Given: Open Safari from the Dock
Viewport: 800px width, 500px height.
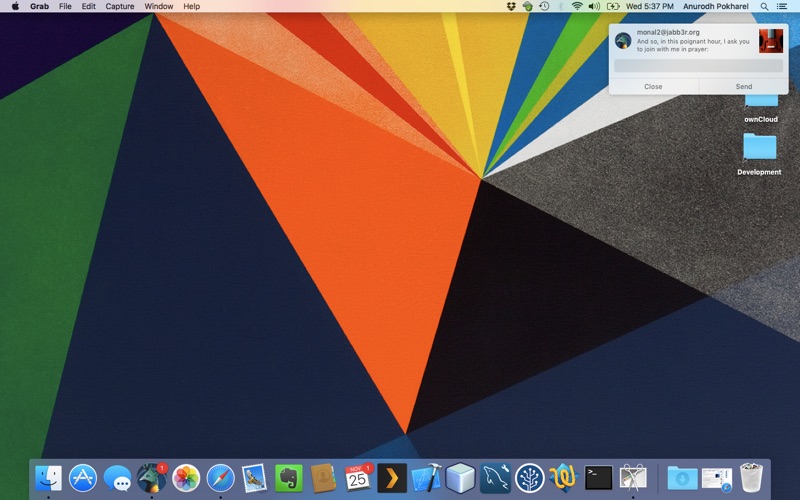Looking at the screenshot, I should [220, 478].
